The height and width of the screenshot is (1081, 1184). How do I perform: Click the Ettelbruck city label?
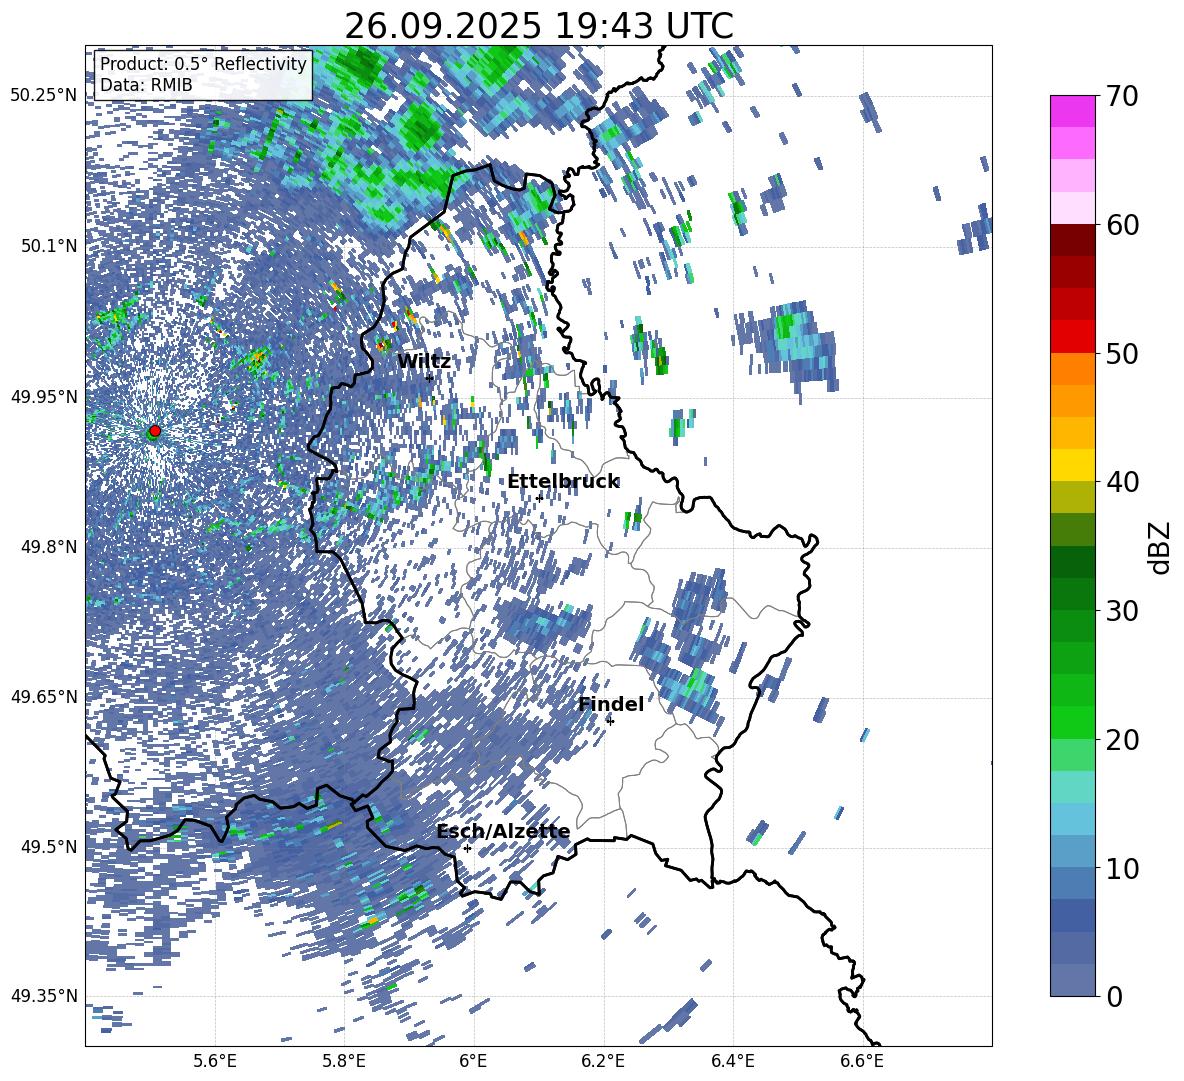[563, 482]
